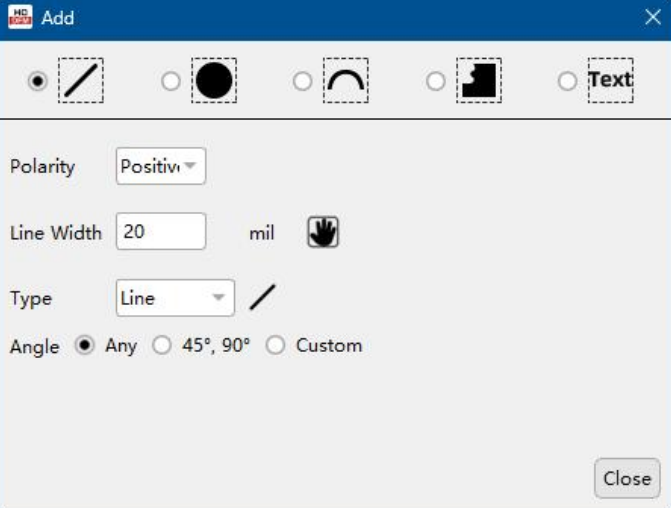Click the line preview icon beside Type

point(262,297)
